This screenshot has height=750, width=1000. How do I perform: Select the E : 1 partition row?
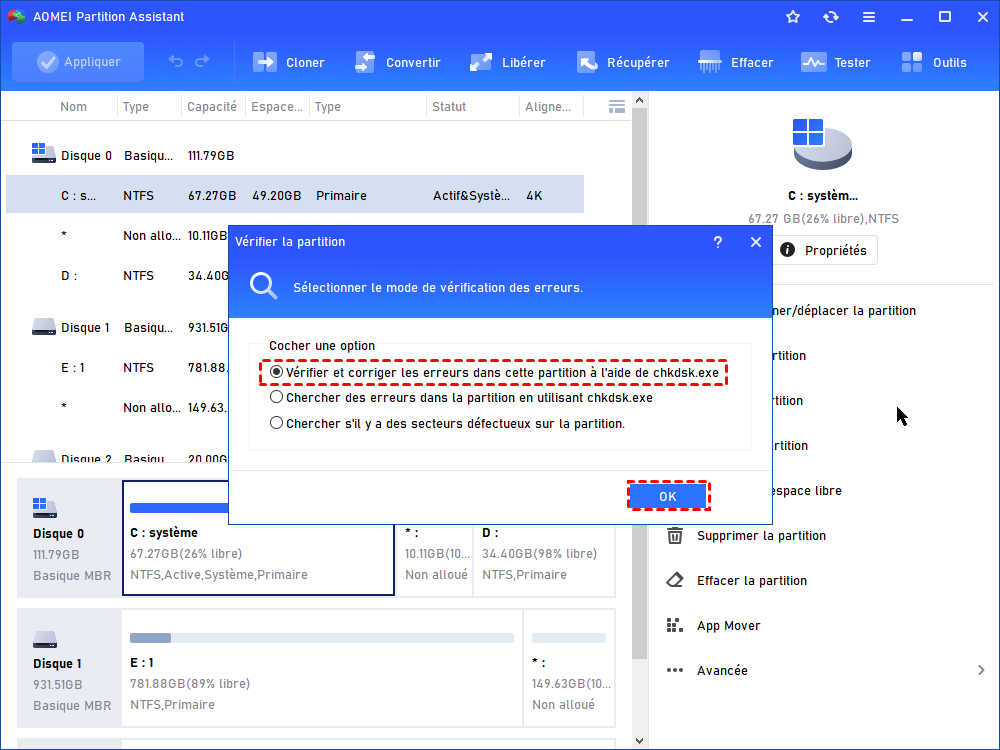[117, 367]
